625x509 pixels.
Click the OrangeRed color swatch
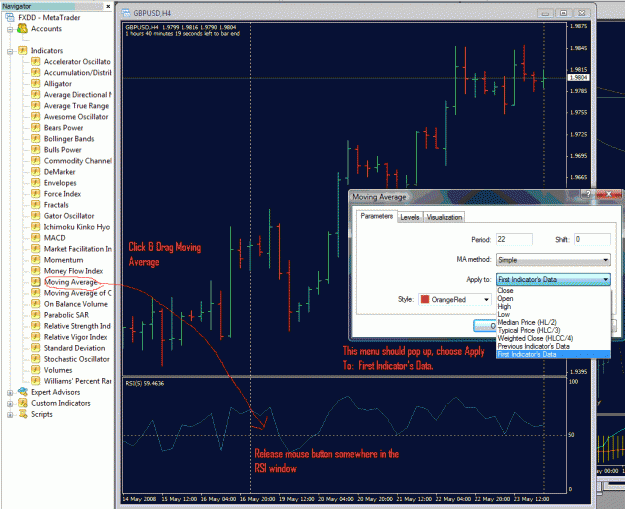[x=425, y=299]
